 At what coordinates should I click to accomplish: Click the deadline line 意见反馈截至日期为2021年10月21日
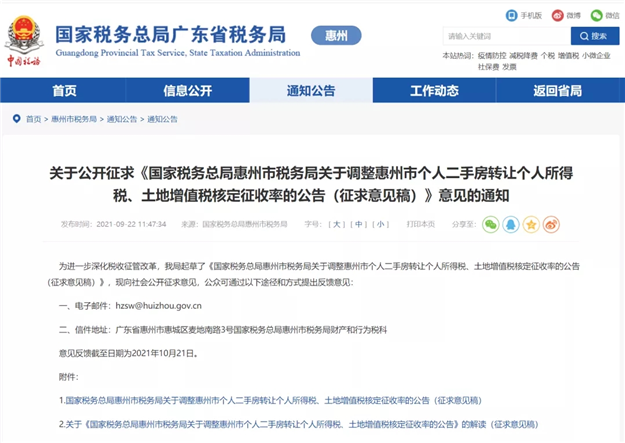(128, 353)
